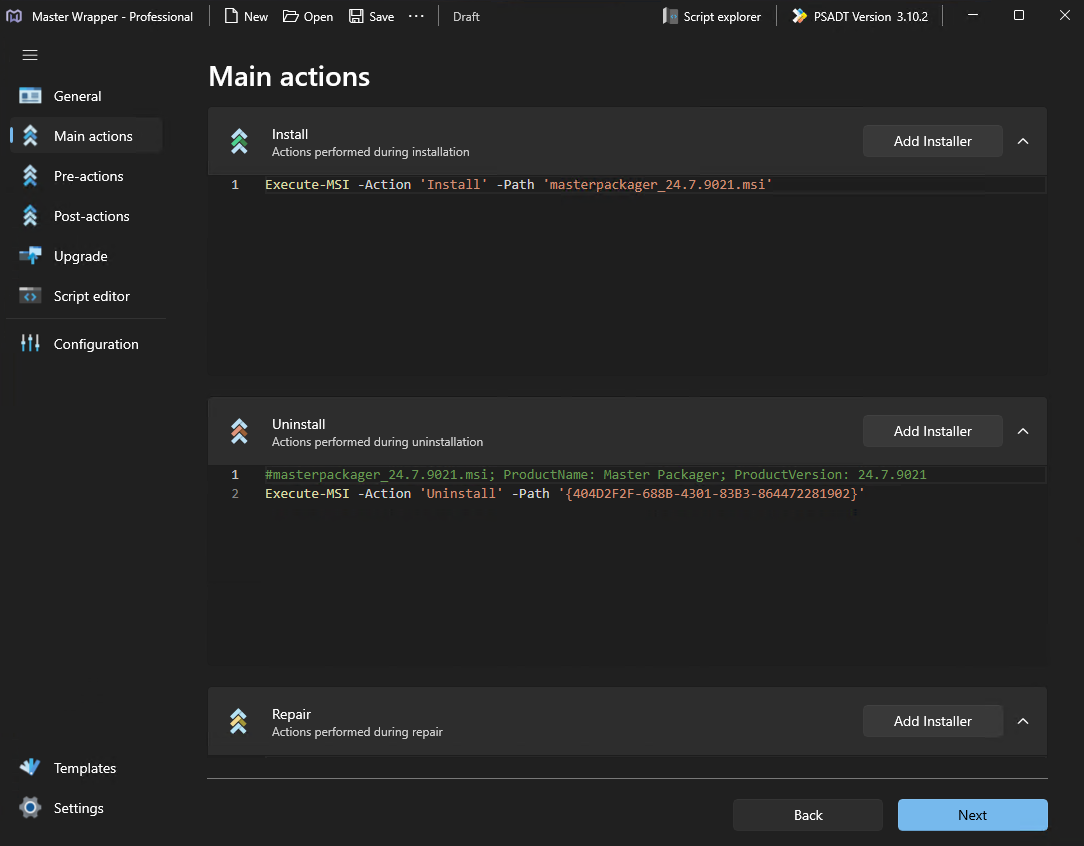The image size is (1084, 846).
Task: Maximize the Master Wrapper window
Action: [1018, 15]
